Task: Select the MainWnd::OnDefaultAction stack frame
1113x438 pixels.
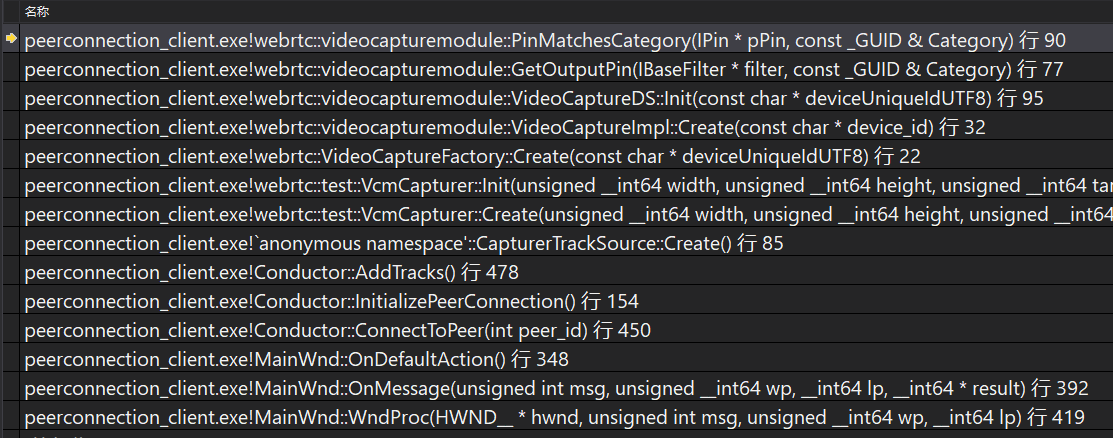Action: click(567, 359)
